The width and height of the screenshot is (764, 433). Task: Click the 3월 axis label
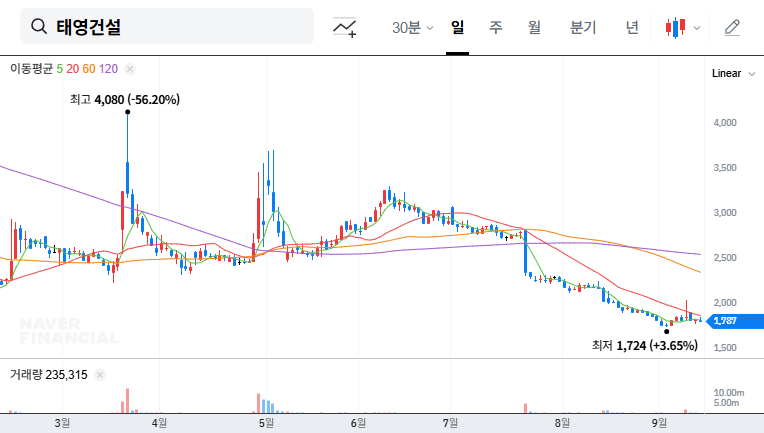(x=62, y=423)
